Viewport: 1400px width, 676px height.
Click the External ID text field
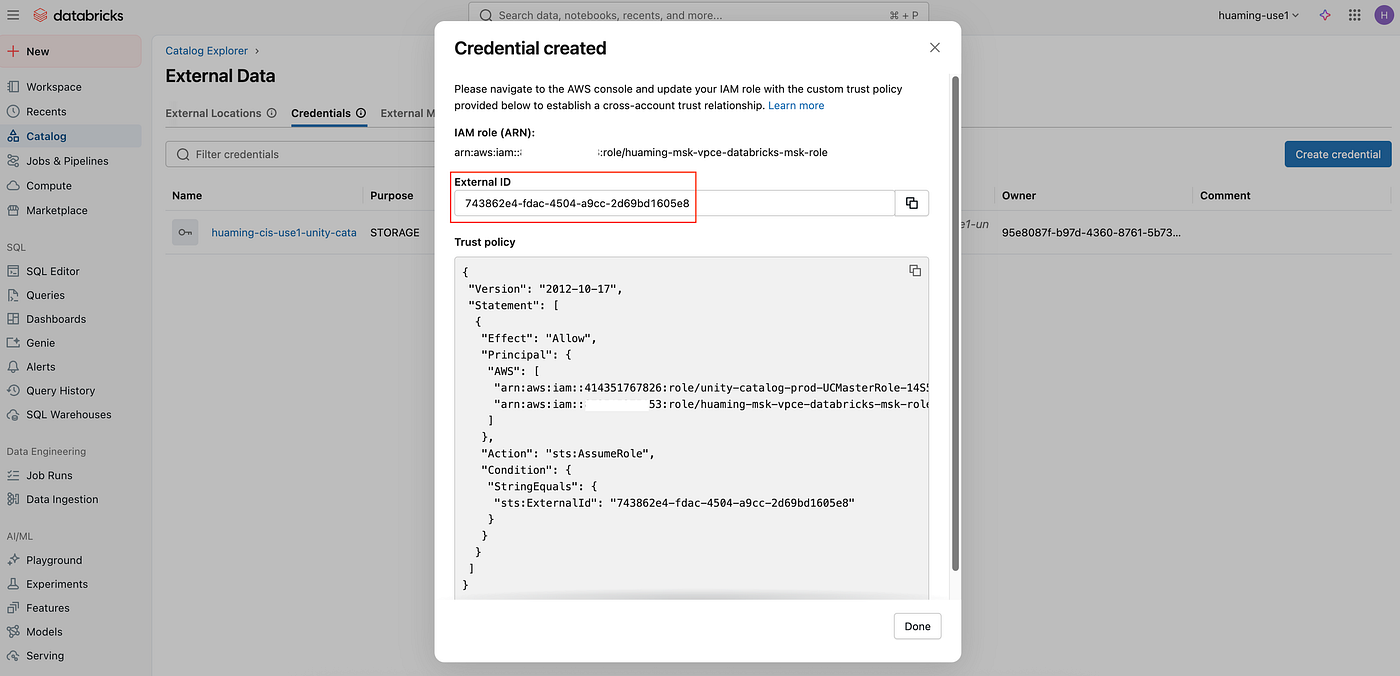pos(674,203)
